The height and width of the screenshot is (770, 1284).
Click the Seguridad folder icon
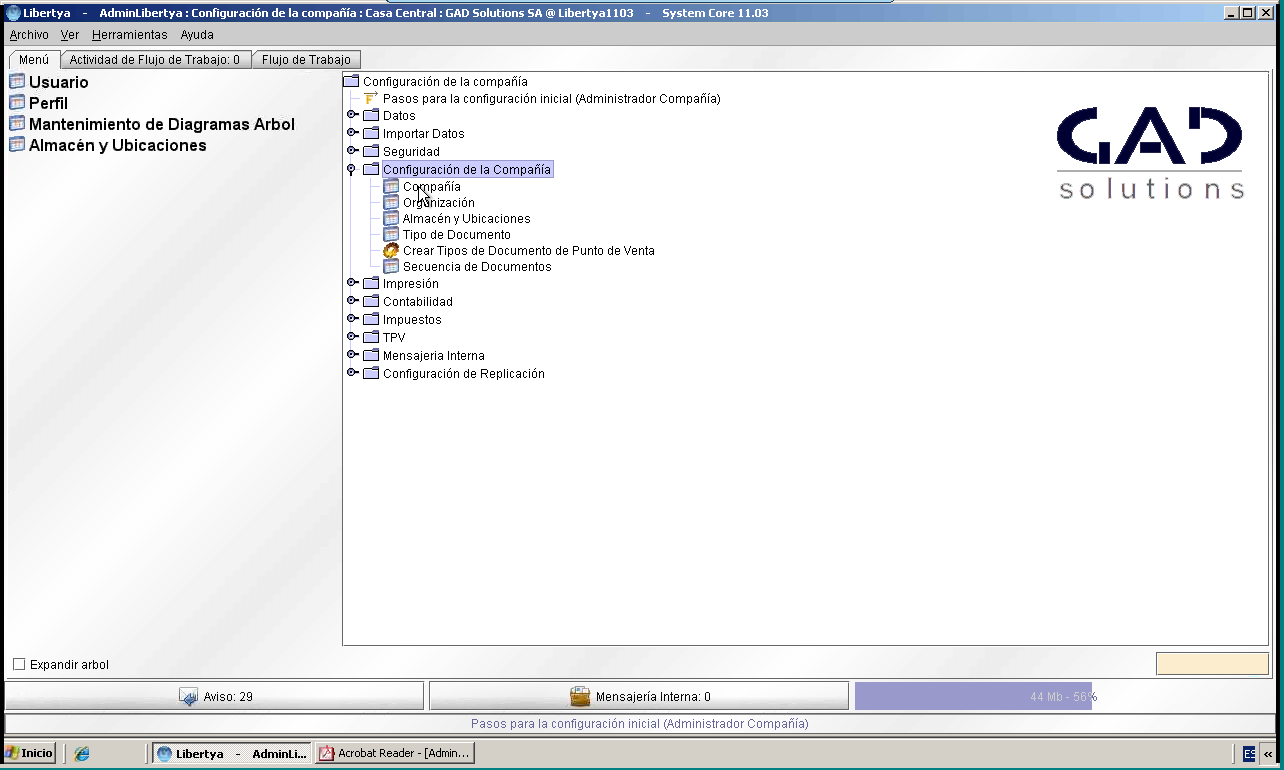pos(371,151)
